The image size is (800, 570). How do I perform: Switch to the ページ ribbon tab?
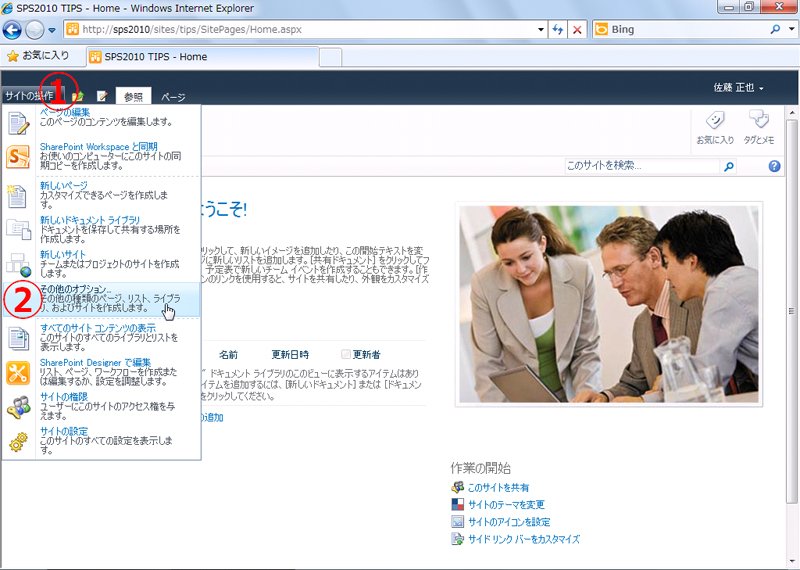[173, 96]
